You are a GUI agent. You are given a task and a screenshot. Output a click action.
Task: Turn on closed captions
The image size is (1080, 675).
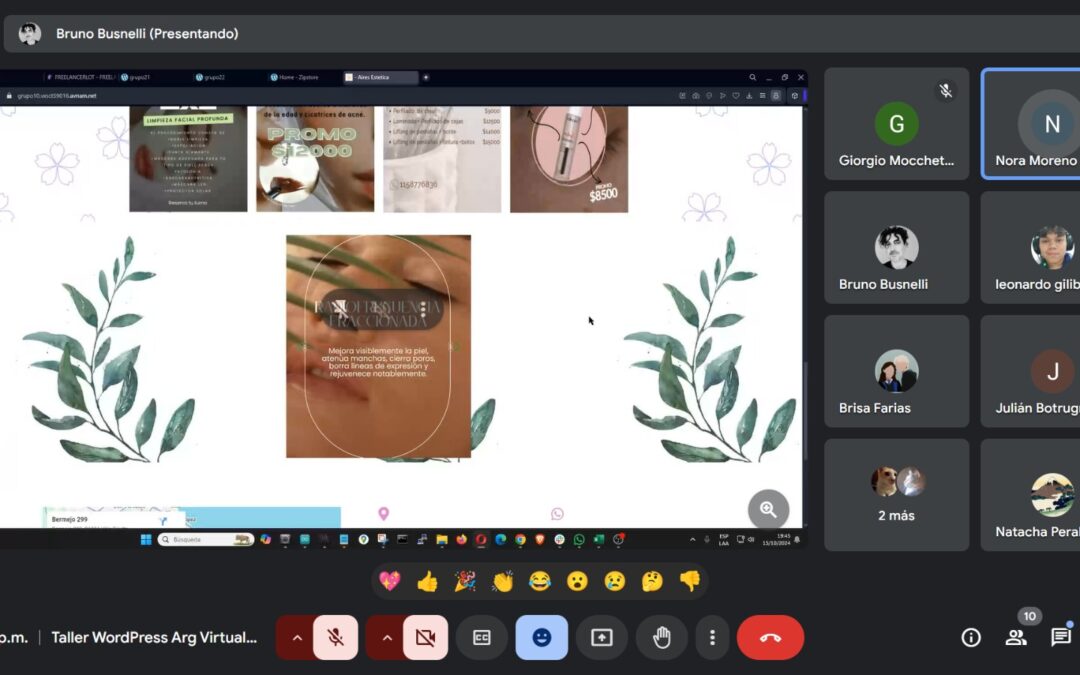point(481,638)
